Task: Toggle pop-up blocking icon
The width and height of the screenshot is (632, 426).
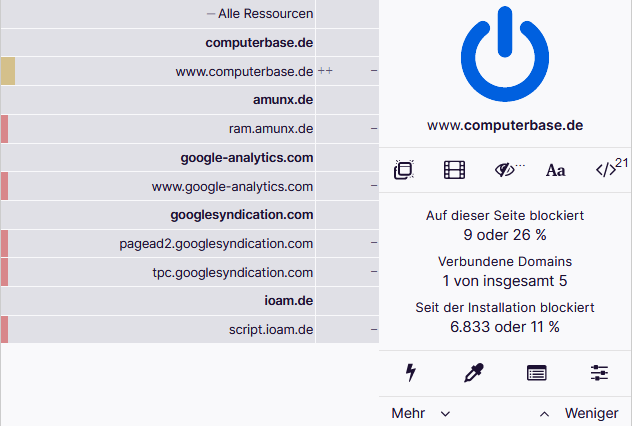Action: point(404,170)
